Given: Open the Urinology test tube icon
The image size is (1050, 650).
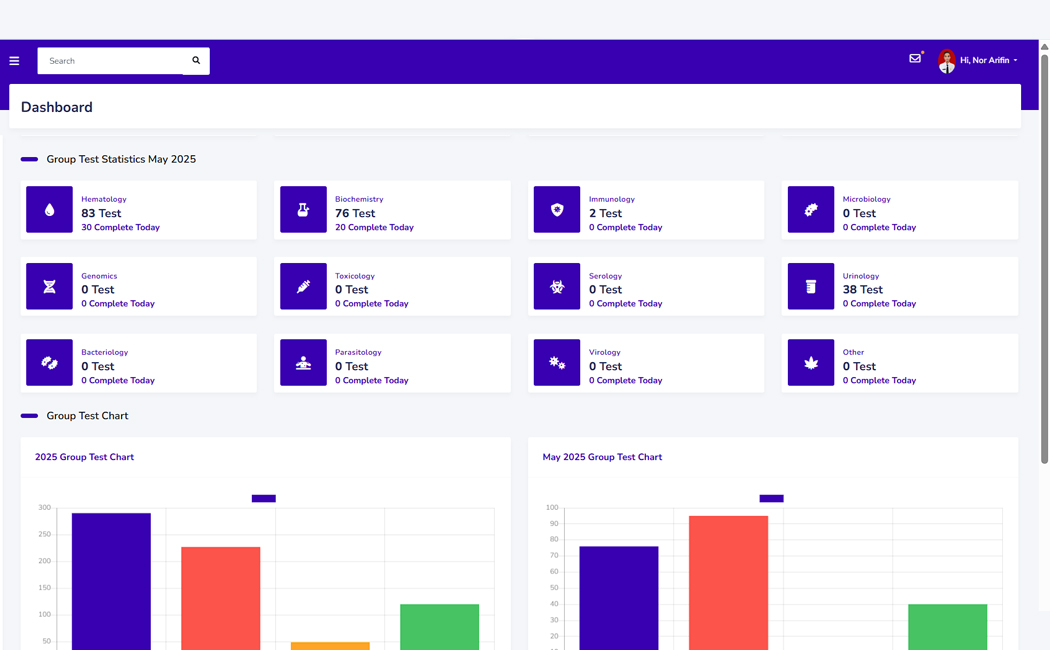Looking at the screenshot, I should click(810, 286).
